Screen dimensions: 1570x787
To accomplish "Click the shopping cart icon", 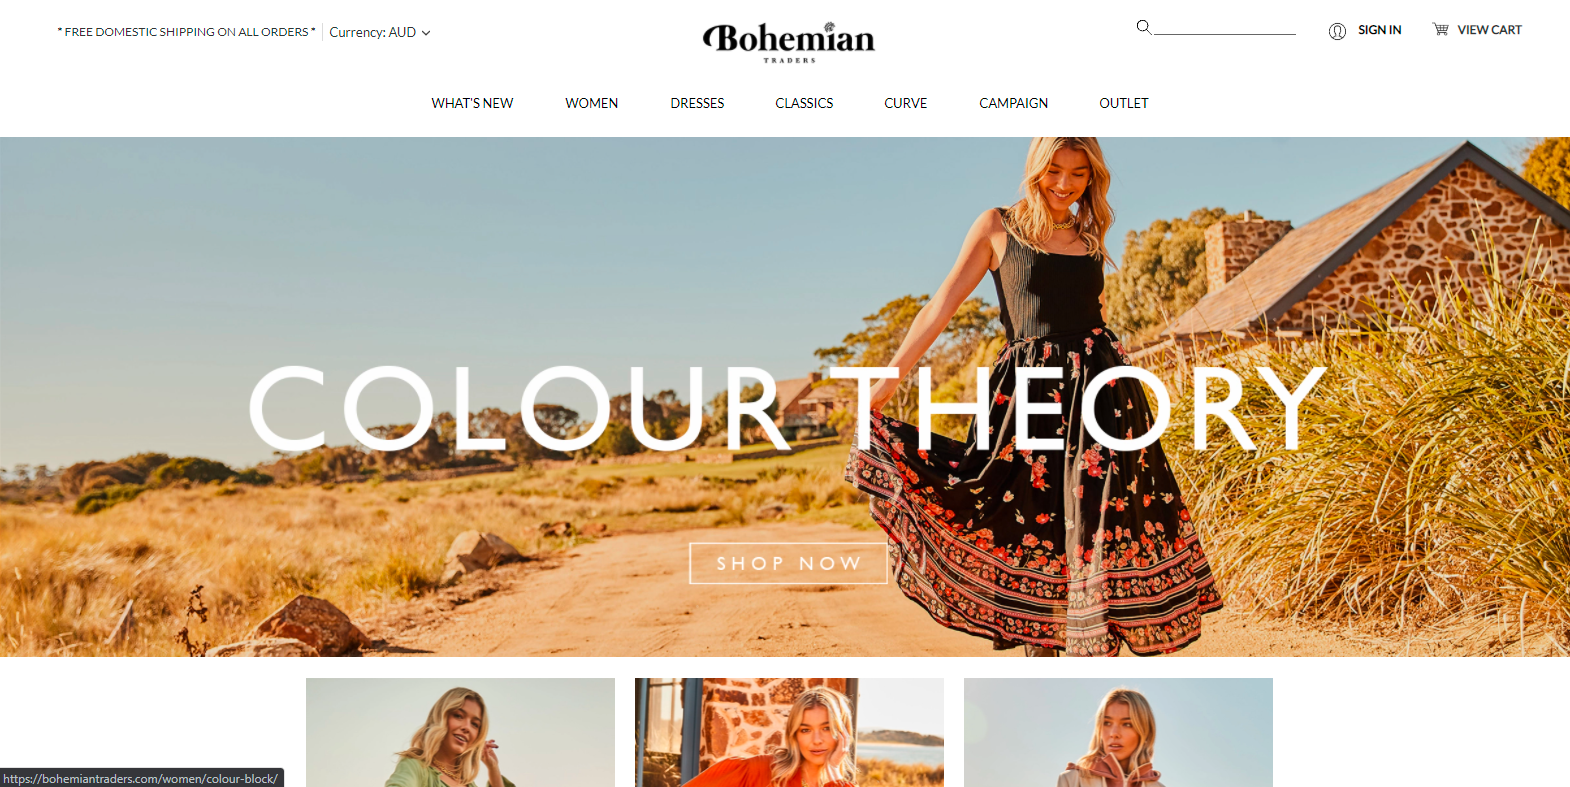I will click(1440, 29).
